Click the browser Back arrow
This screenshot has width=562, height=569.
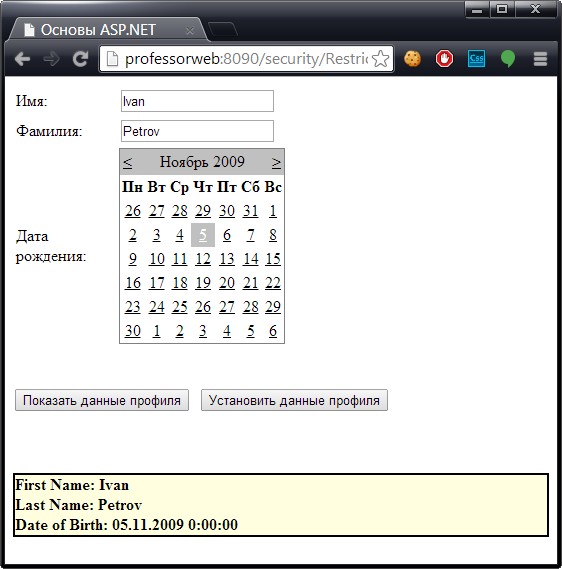tap(22, 59)
